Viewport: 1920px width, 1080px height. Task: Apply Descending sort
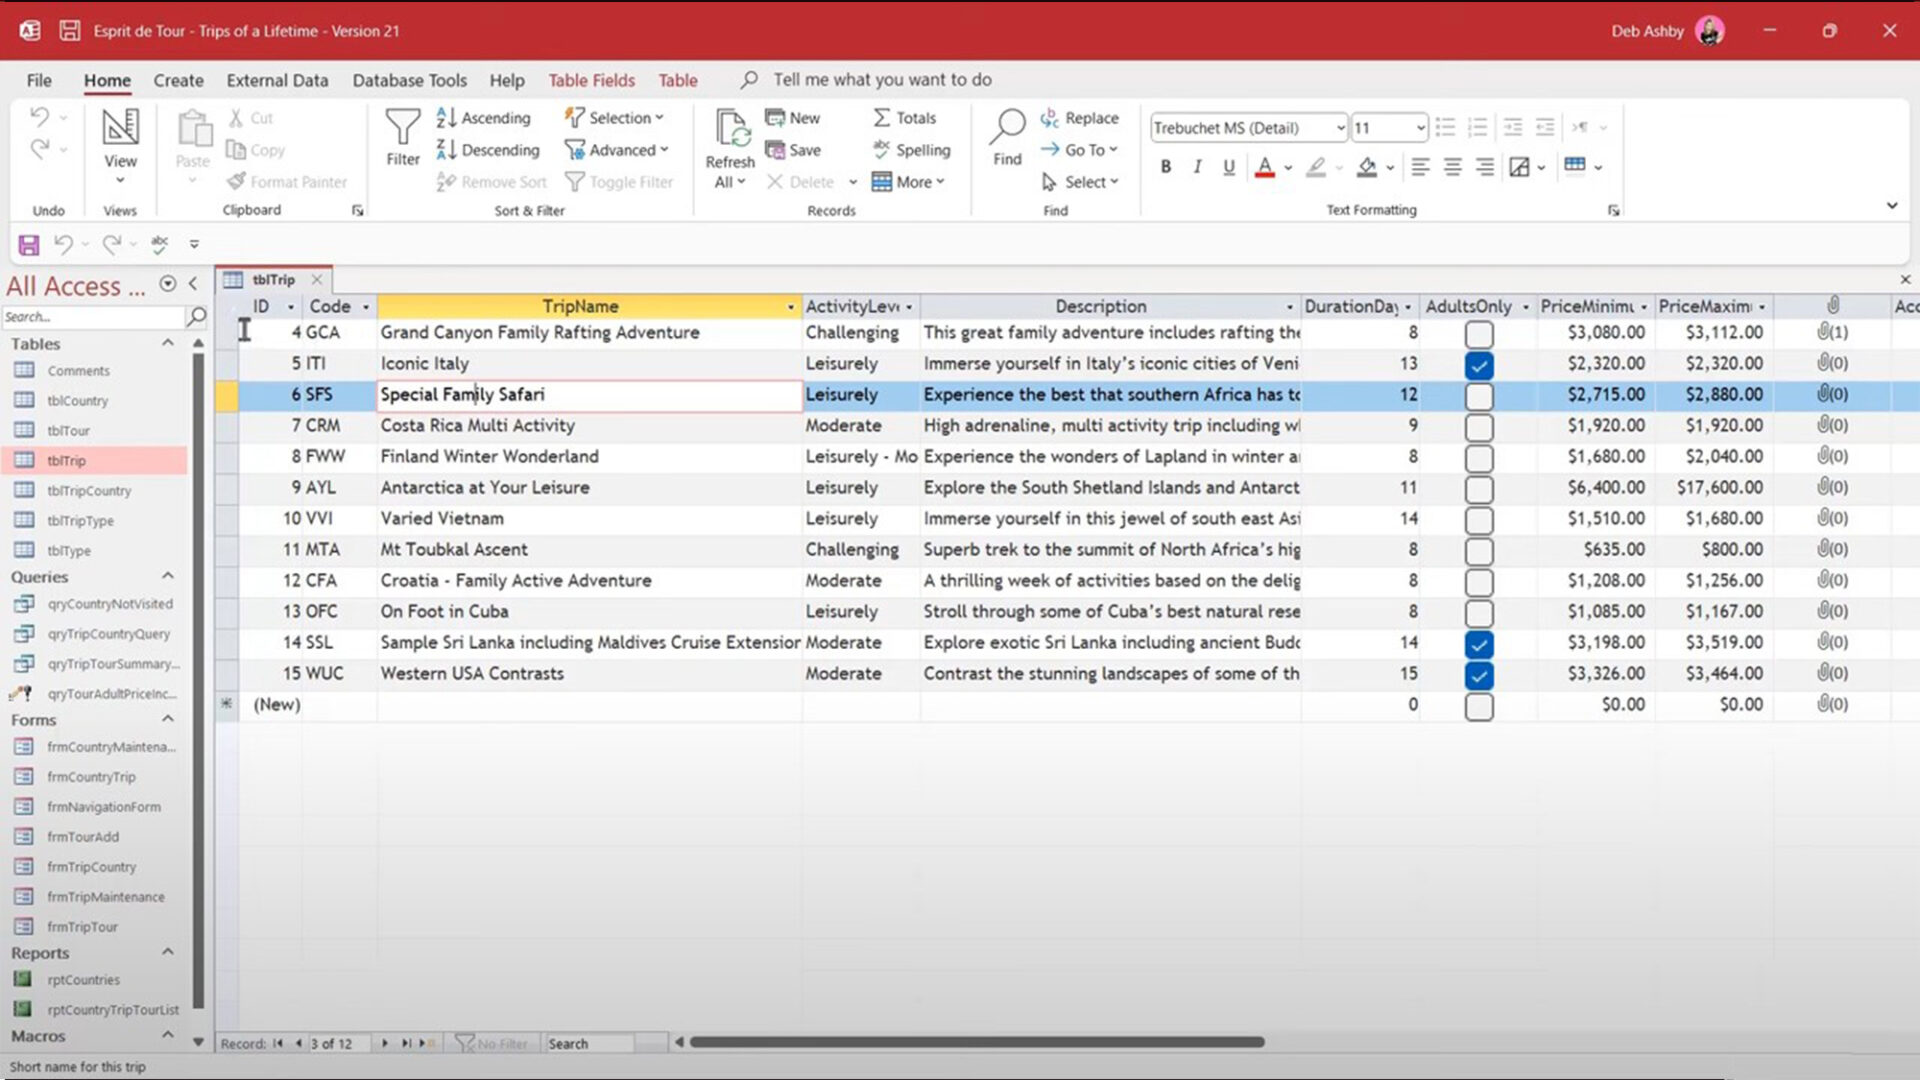tap(488, 150)
